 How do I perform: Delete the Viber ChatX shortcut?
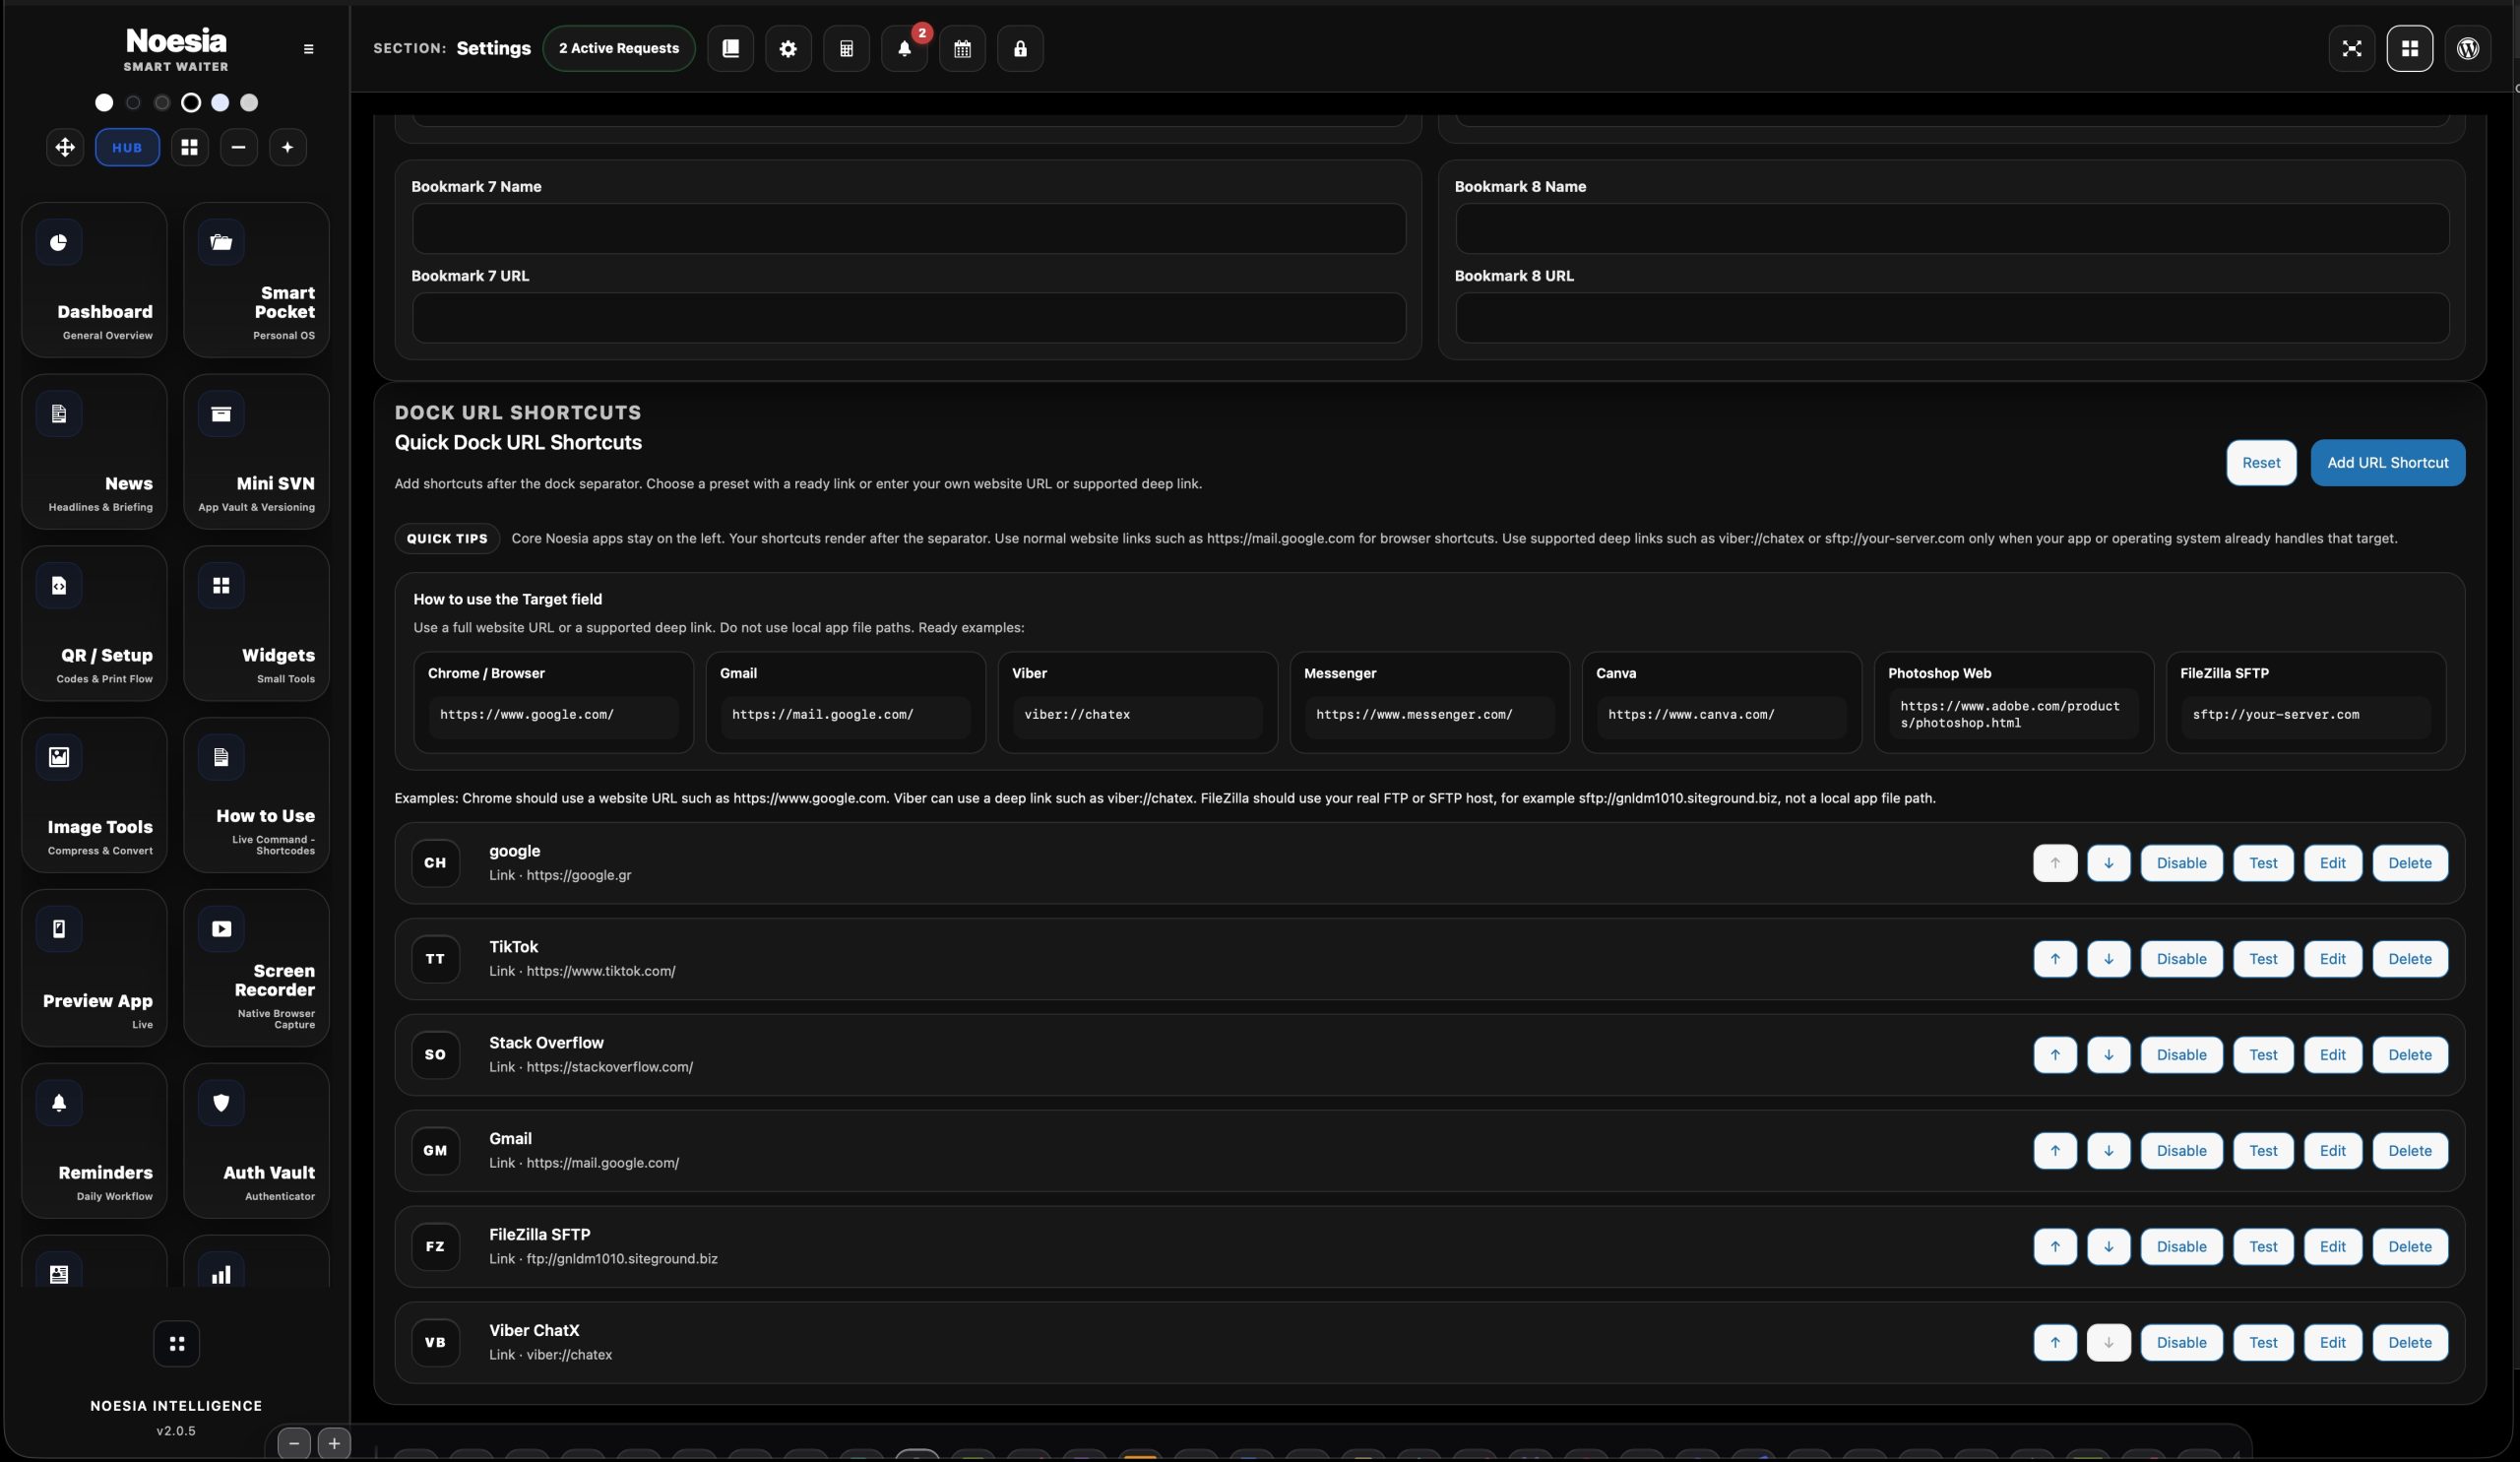tap(2410, 1343)
